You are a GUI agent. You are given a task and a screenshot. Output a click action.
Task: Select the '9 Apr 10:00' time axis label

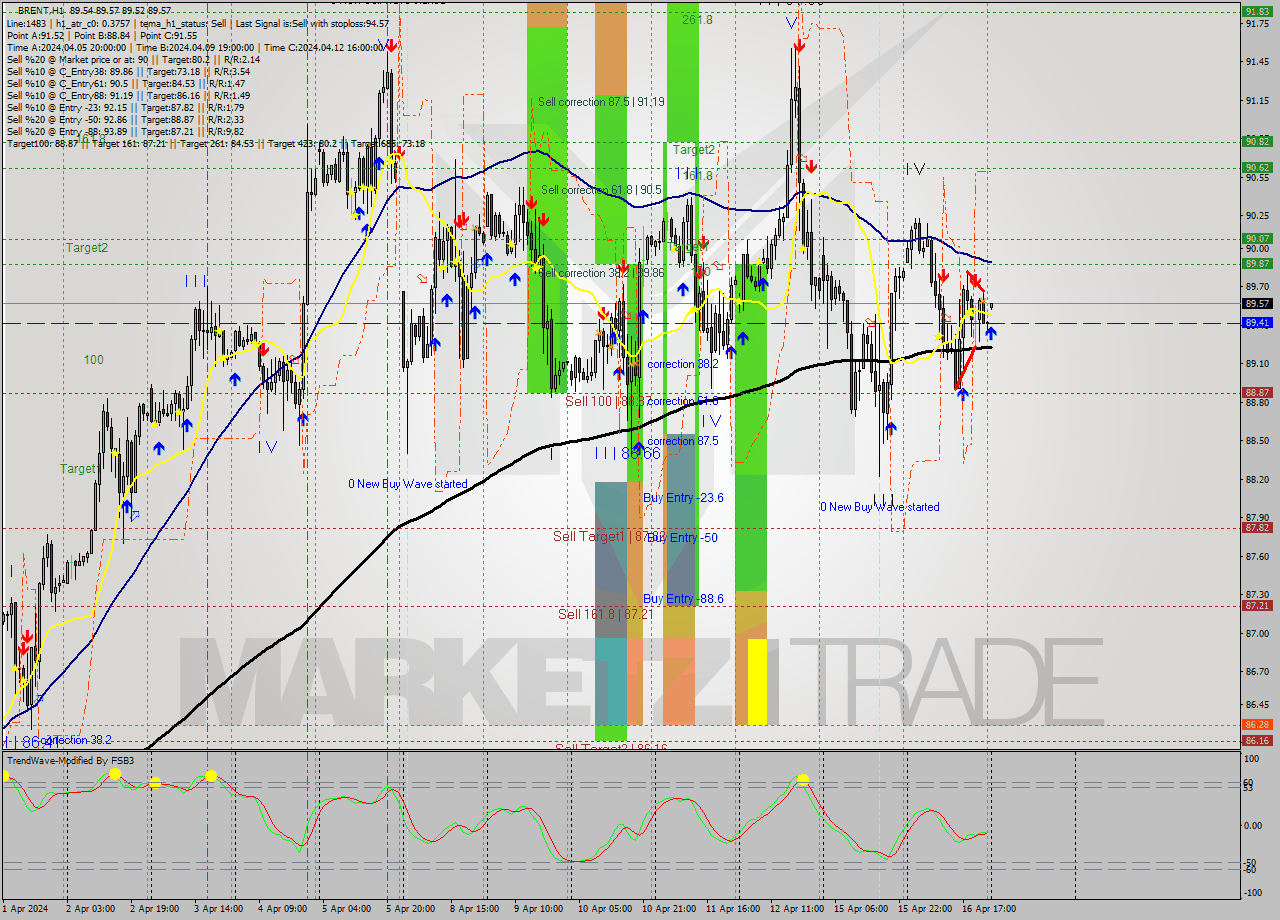tap(538, 909)
